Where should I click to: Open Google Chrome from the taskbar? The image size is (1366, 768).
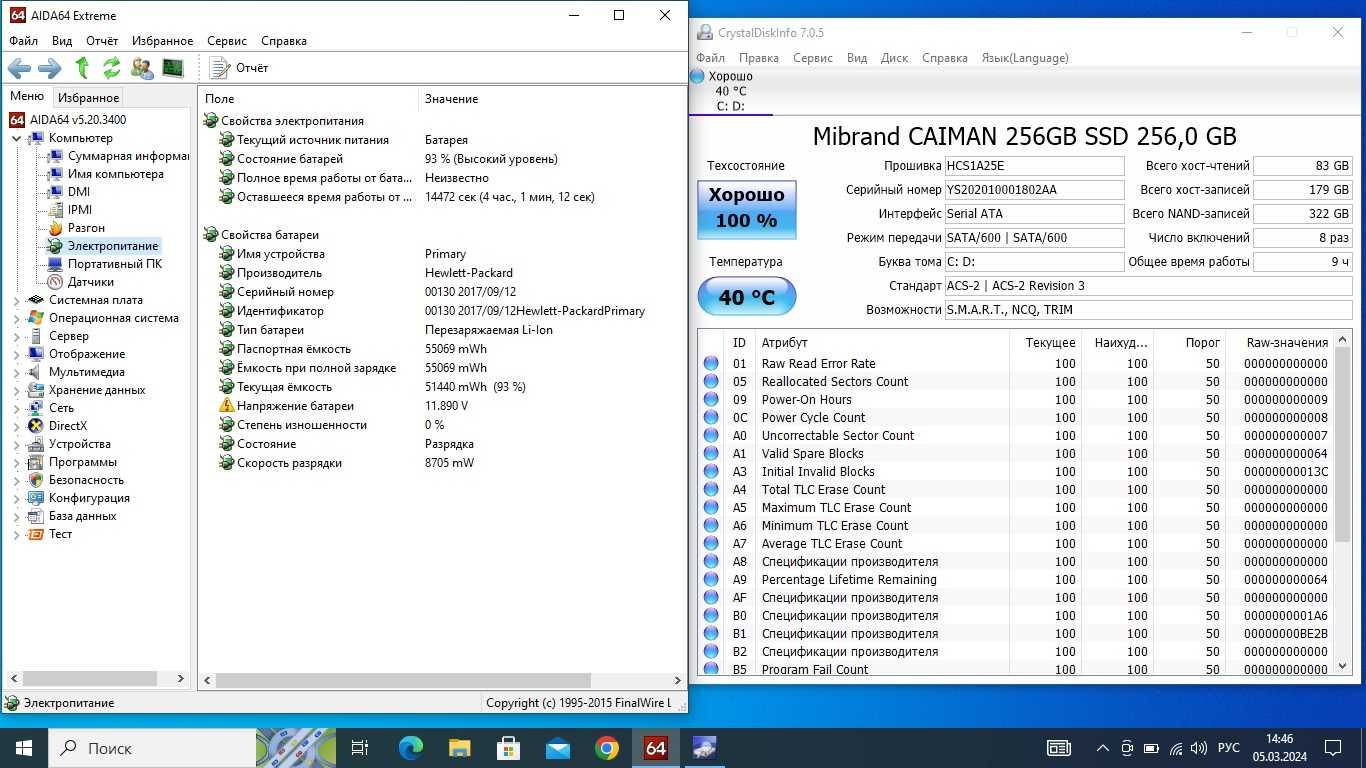pyautogui.click(x=606, y=748)
